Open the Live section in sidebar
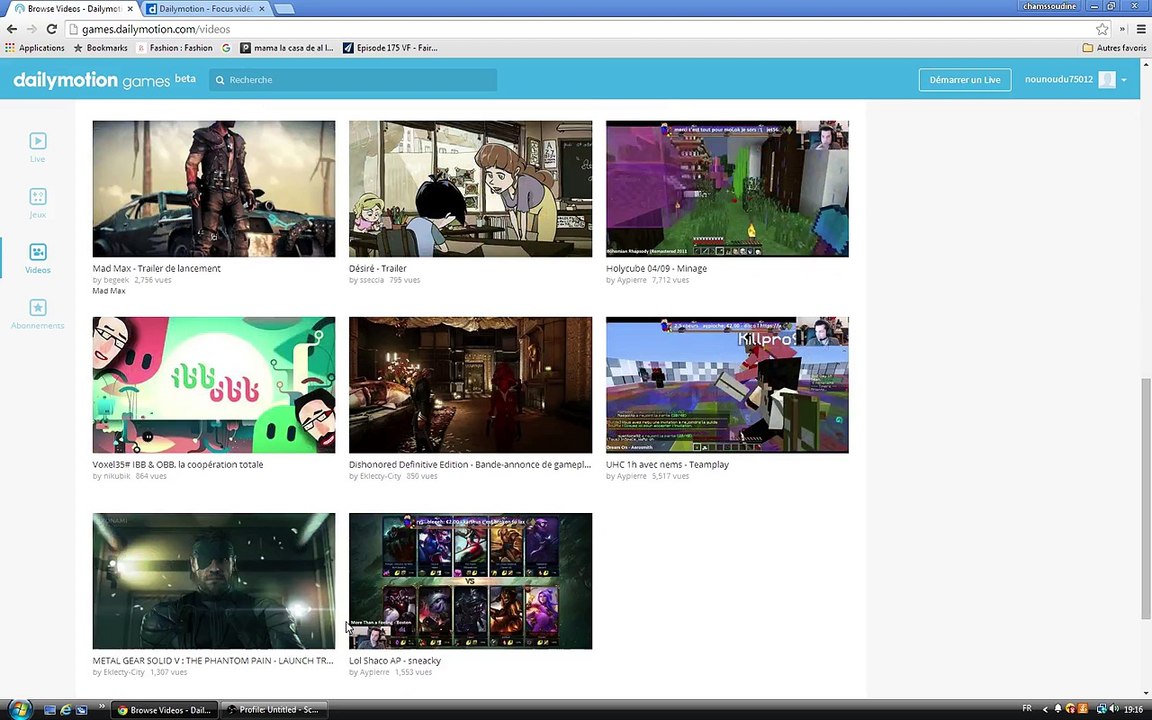 [37, 147]
